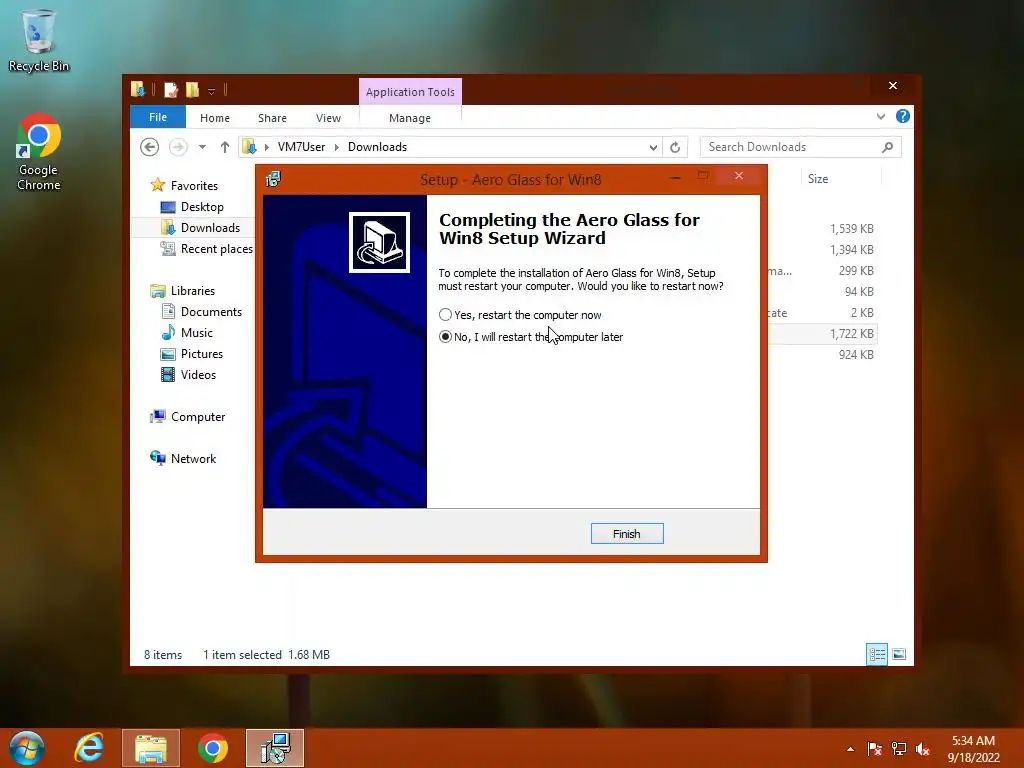The image size is (1024, 768).
Task: Open Explorer Help question mark
Action: point(903,116)
